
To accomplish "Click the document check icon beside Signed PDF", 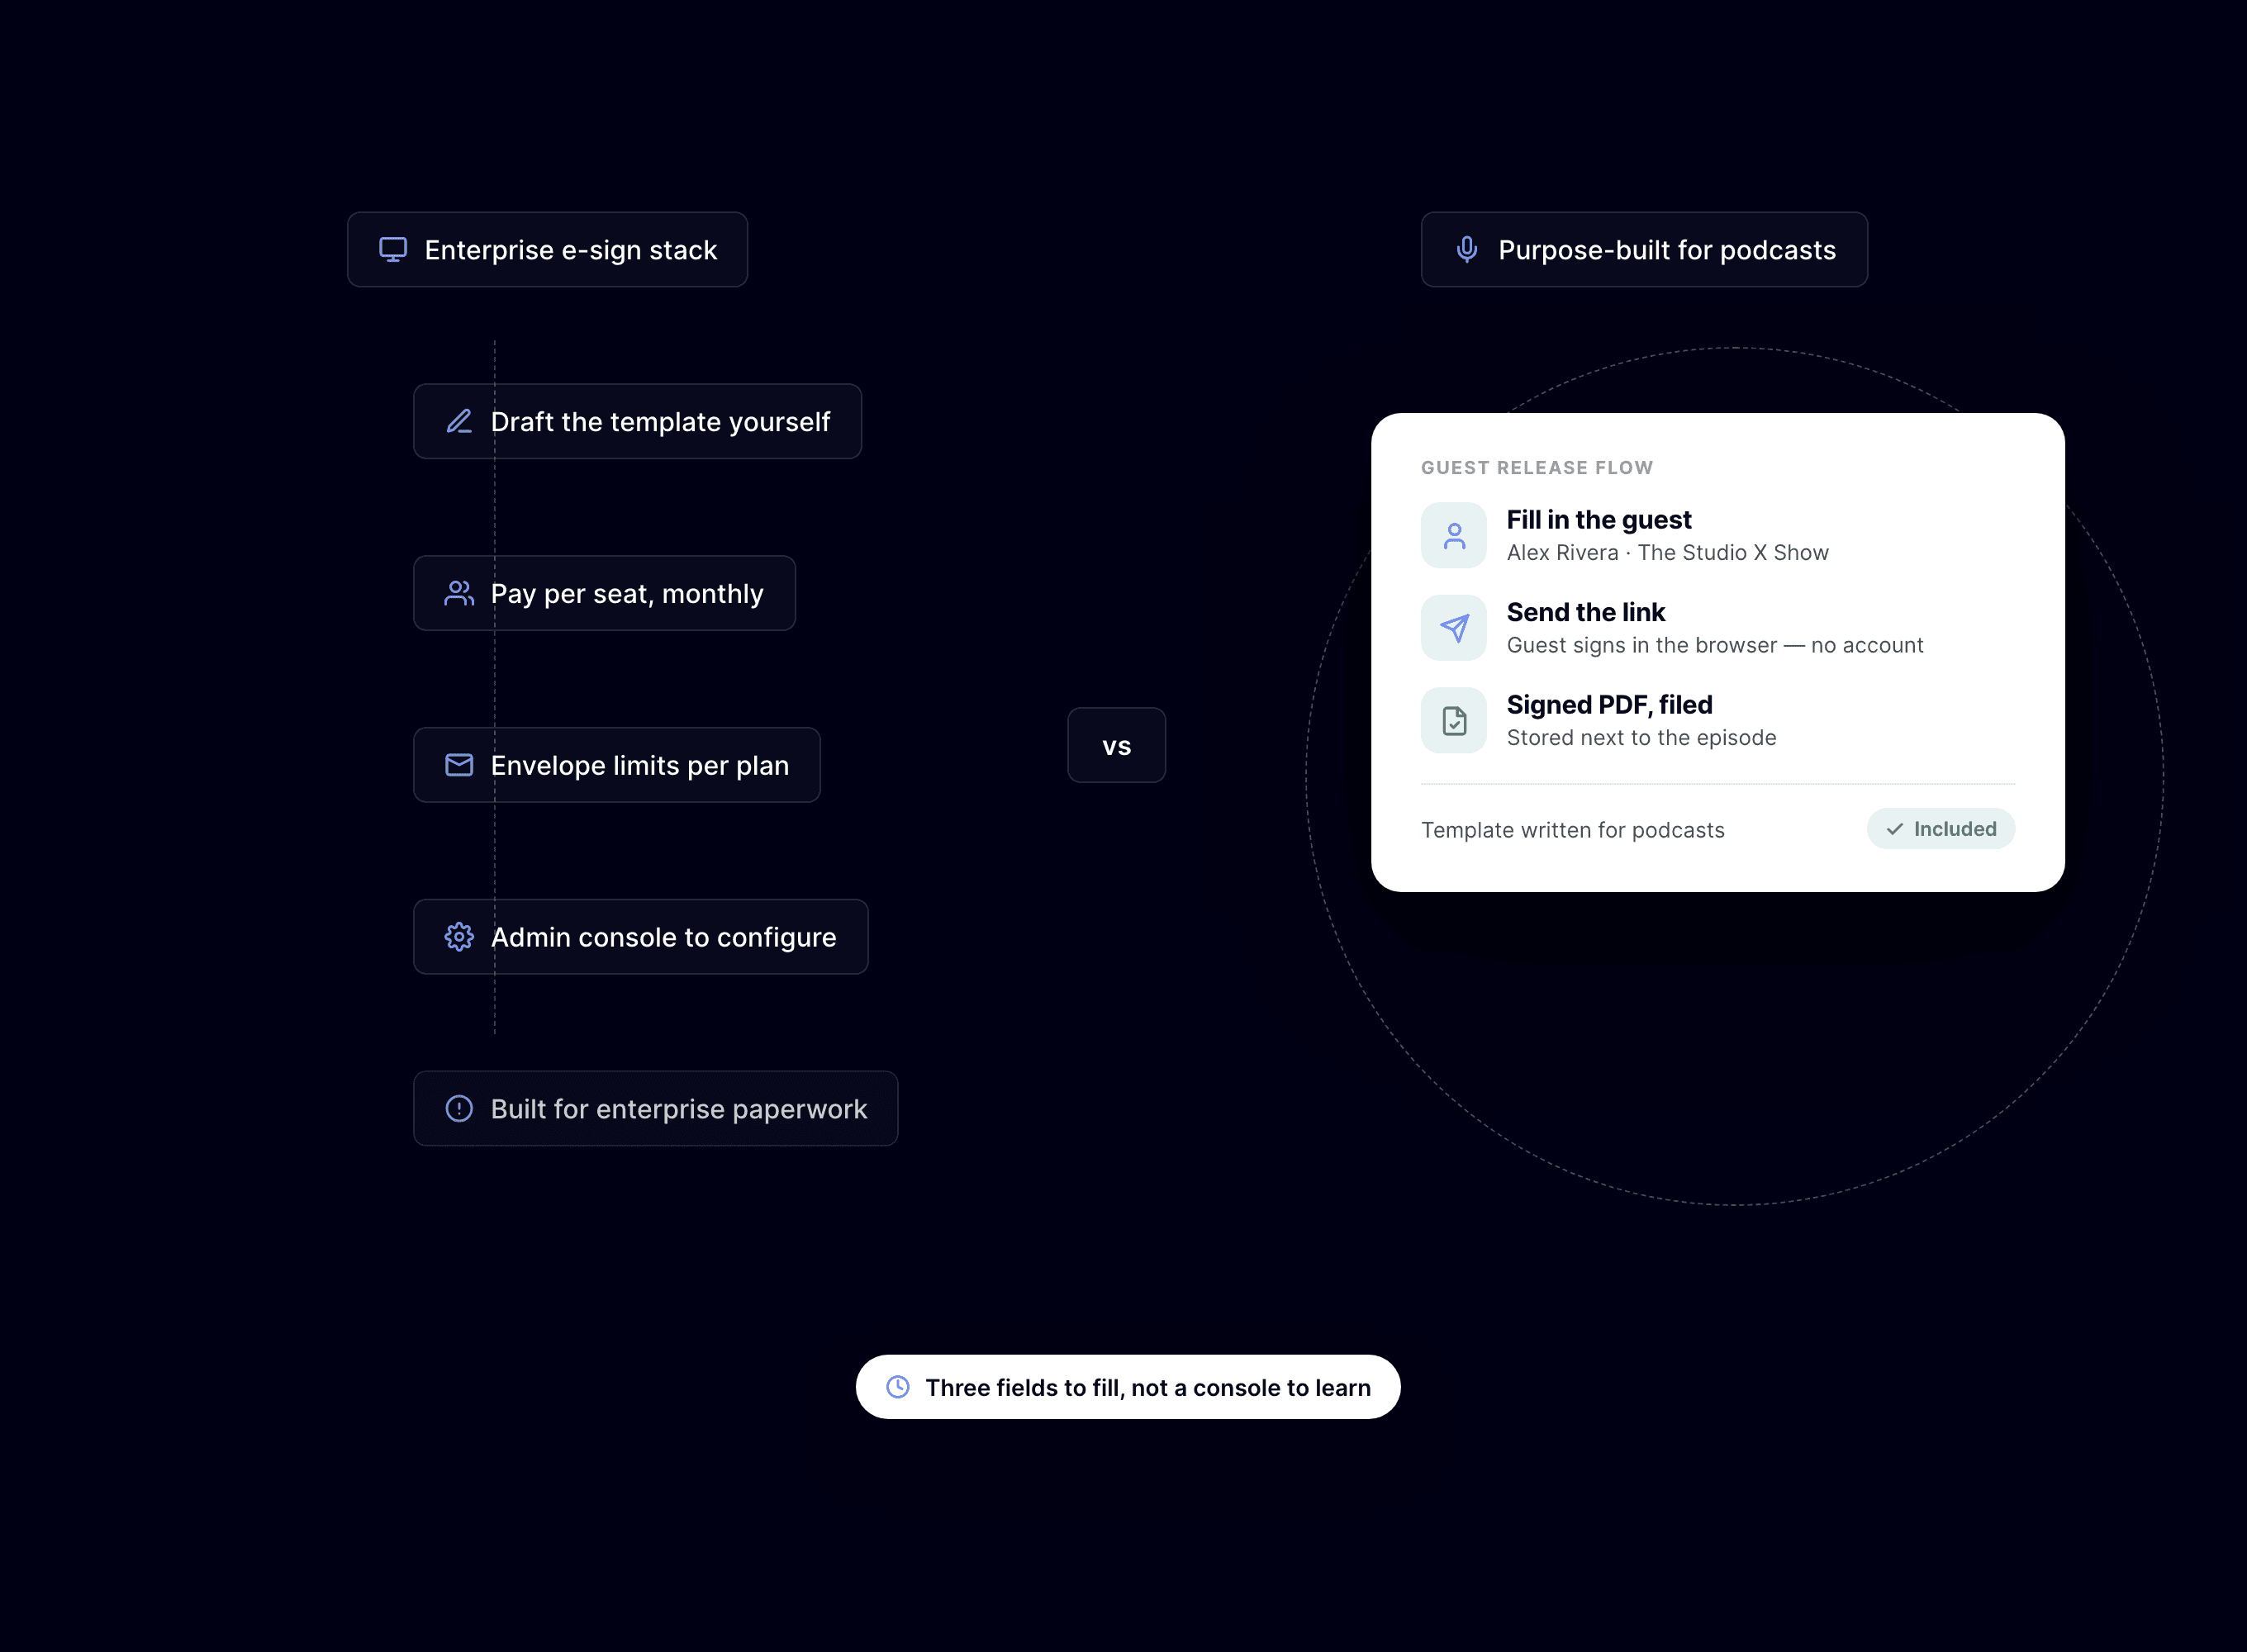I will point(1454,720).
